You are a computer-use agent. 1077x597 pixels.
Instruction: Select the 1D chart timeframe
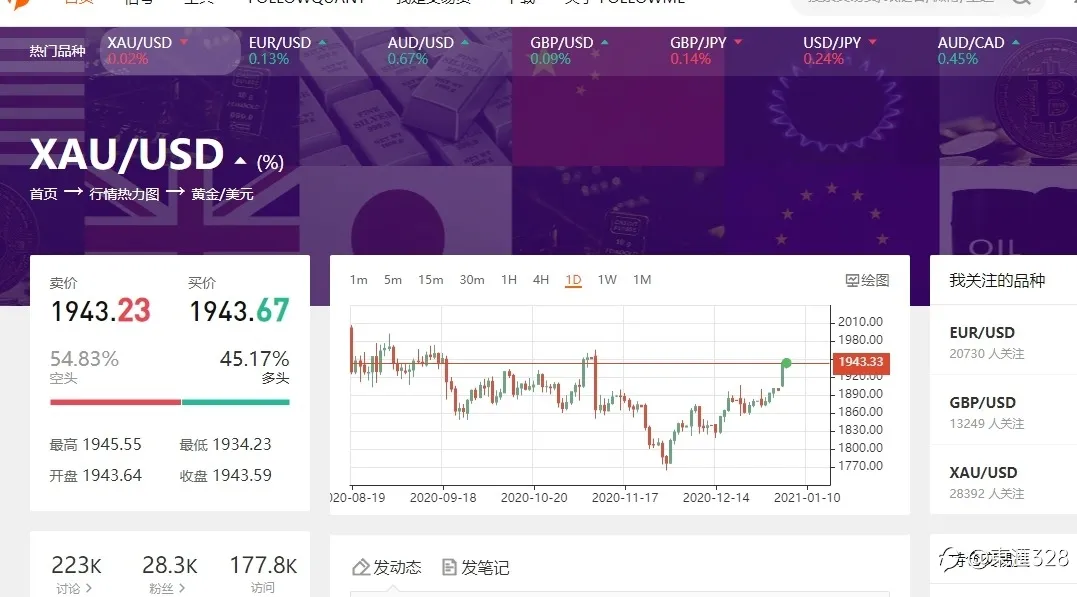coord(573,280)
